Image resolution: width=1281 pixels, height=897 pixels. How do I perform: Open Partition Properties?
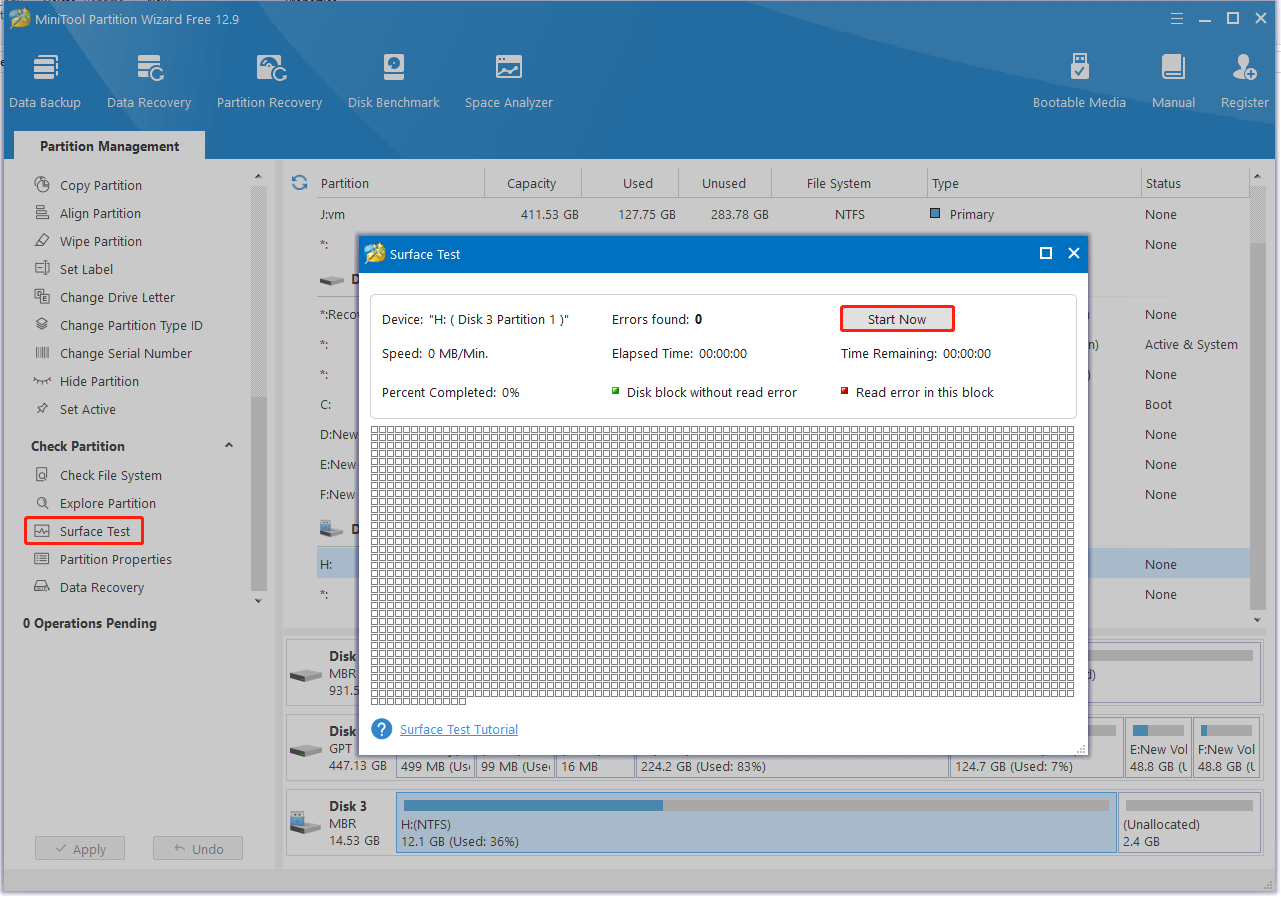click(x=116, y=559)
